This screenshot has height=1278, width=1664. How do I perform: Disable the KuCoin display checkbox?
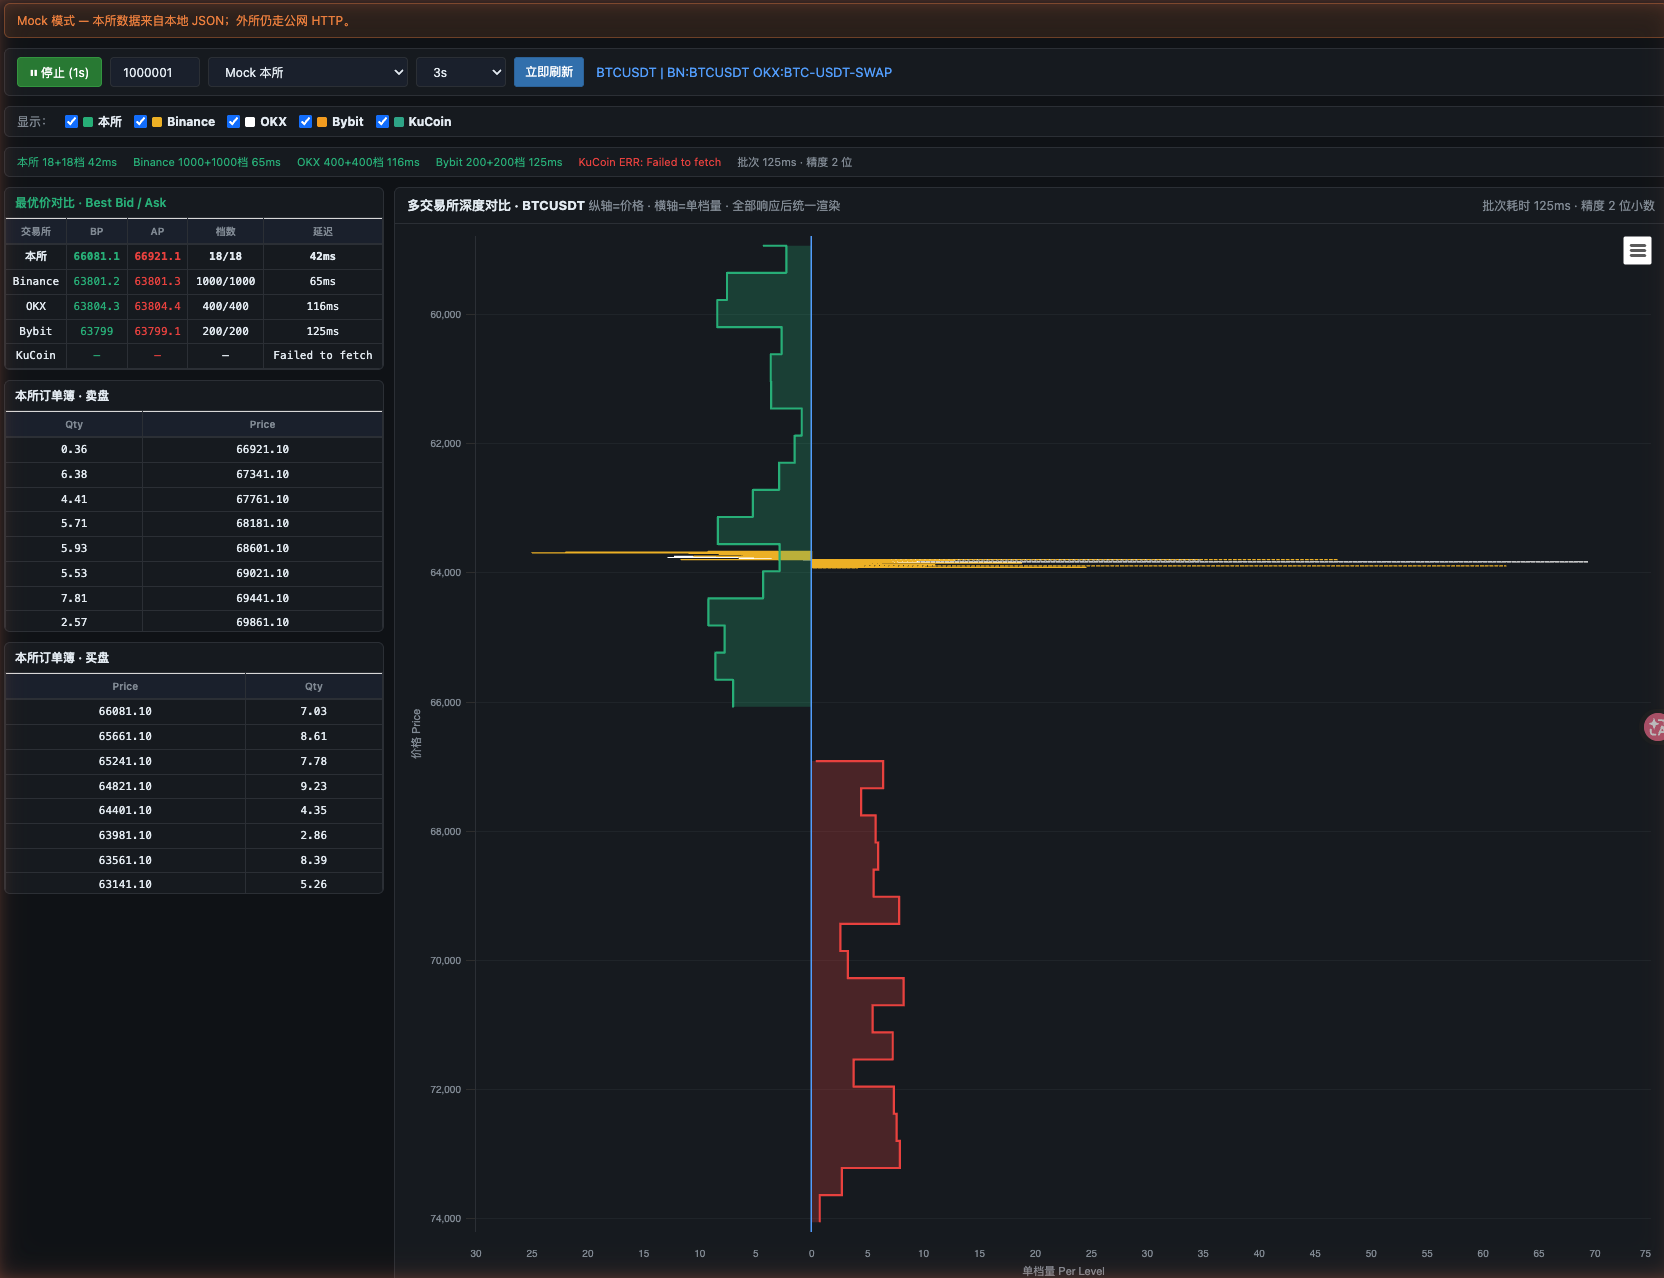382,122
